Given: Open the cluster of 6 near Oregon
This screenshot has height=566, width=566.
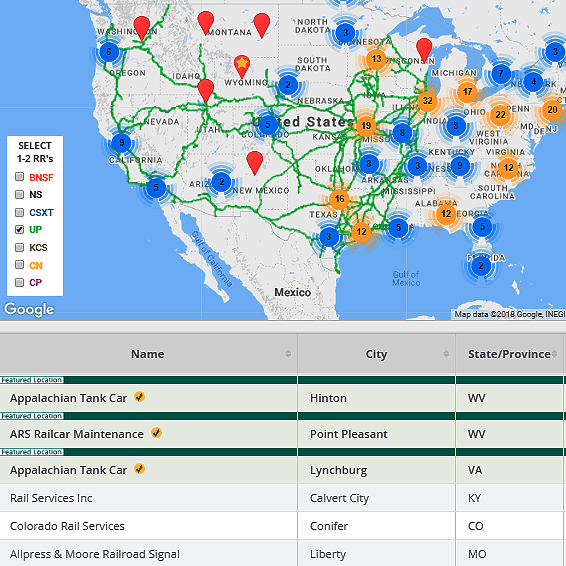Looking at the screenshot, I should [109, 52].
